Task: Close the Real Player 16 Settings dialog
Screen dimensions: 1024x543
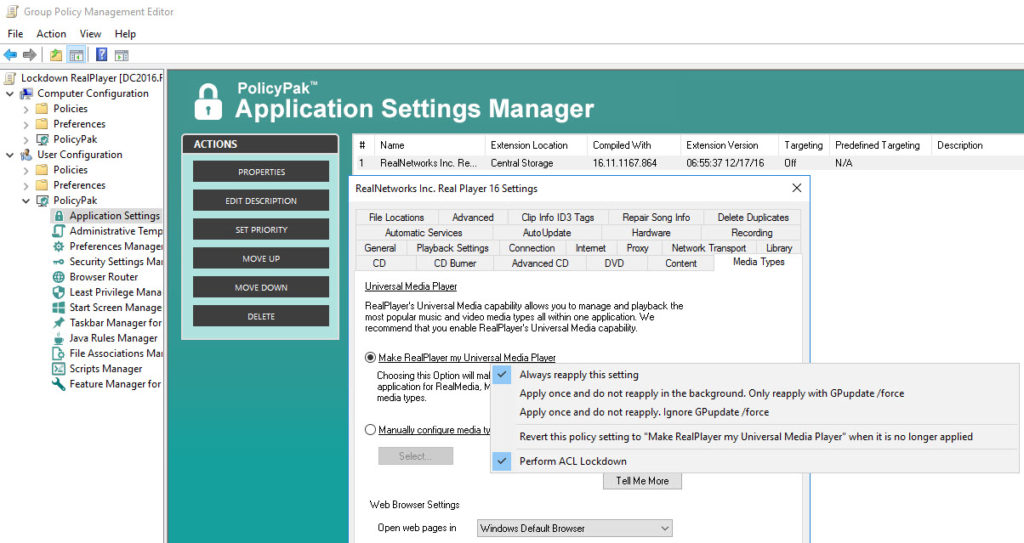Action: 796,188
